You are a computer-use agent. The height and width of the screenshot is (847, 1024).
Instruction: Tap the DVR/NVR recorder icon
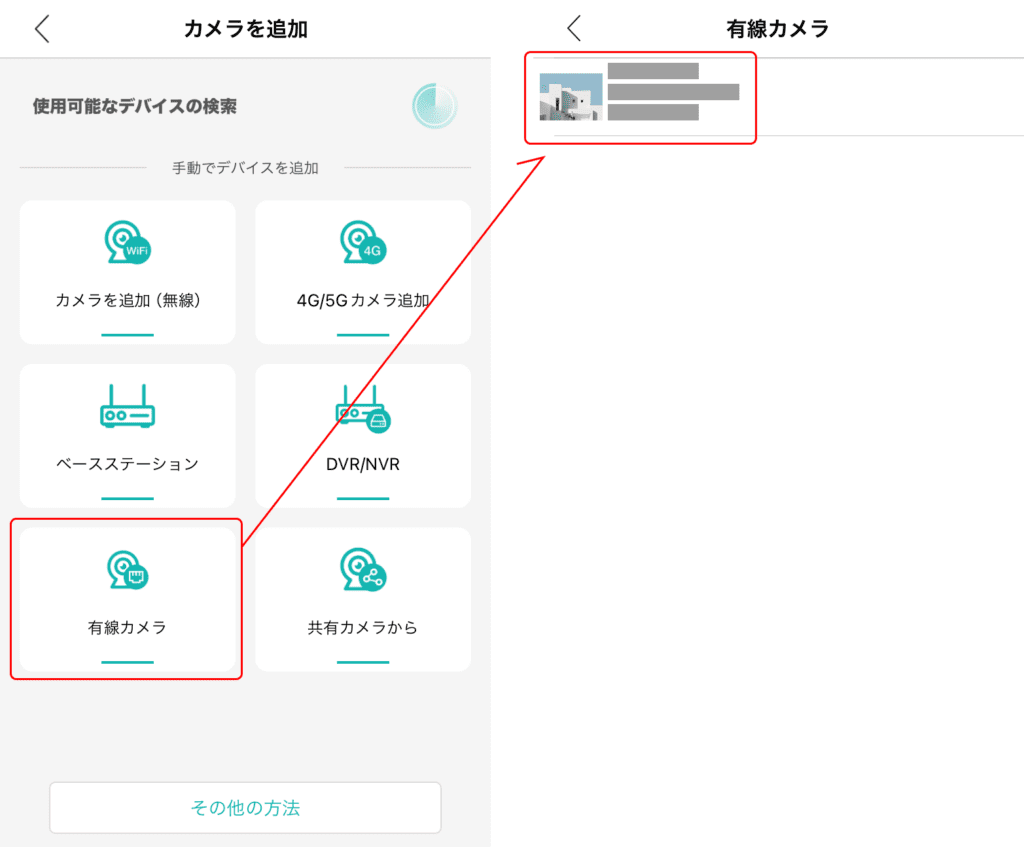[x=363, y=407]
